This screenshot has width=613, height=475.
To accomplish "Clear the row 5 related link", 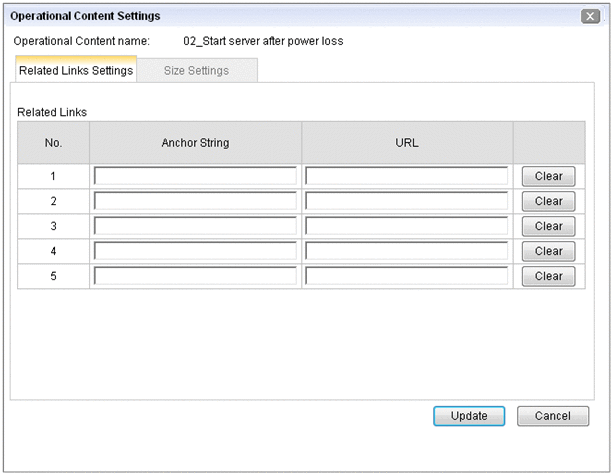I will [548, 276].
